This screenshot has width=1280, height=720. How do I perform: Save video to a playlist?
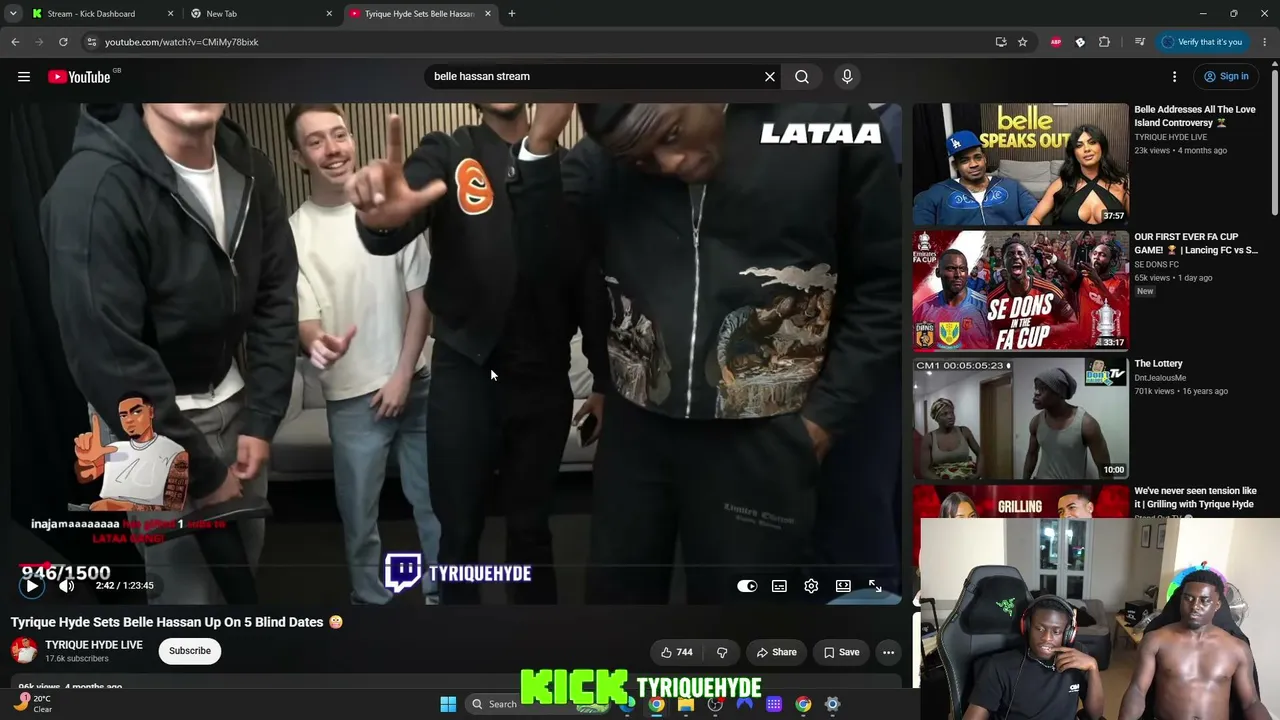tap(841, 652)
